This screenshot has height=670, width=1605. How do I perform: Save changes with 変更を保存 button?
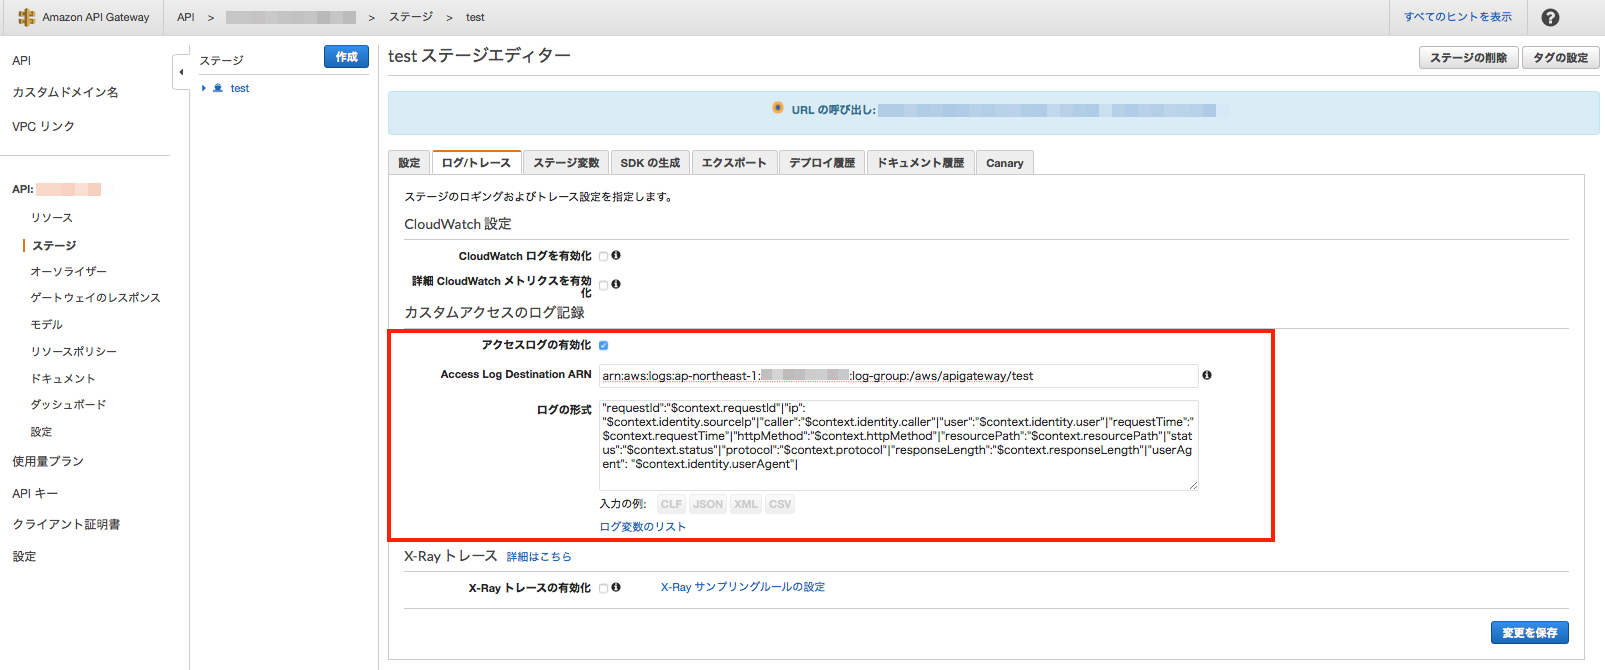point(1529,633)
